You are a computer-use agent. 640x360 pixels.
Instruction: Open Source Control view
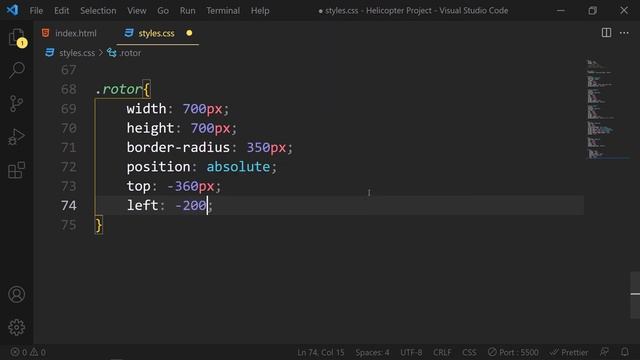pyautogui.click(x=17, y=104)
